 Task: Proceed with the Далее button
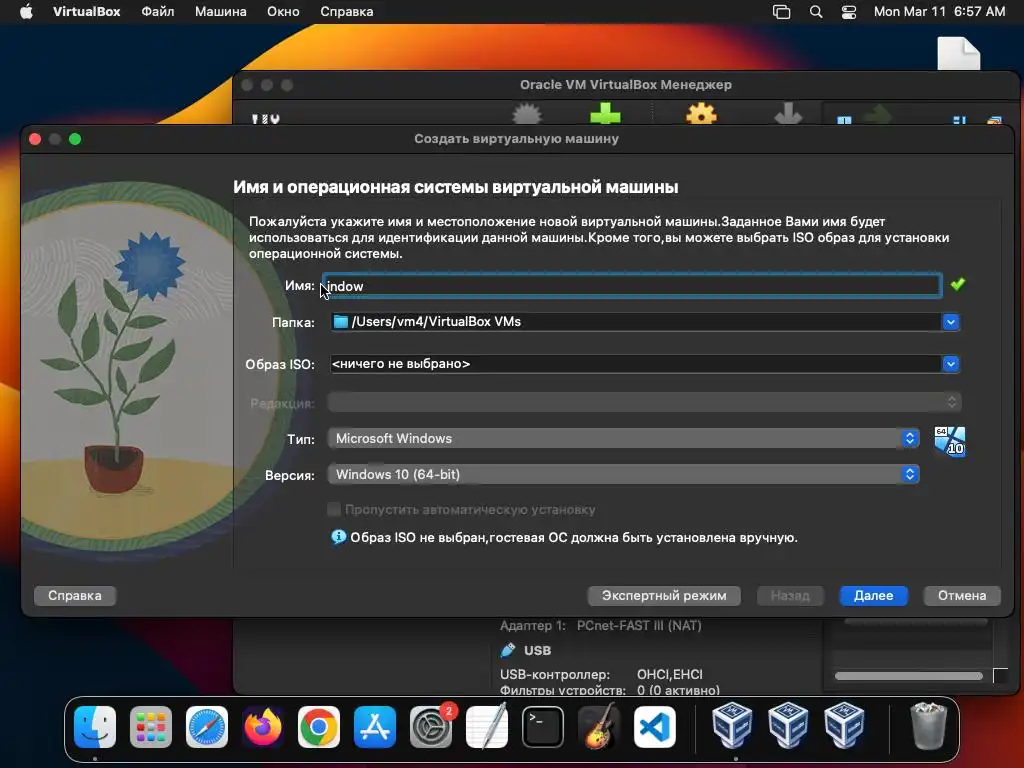[873, 596]
